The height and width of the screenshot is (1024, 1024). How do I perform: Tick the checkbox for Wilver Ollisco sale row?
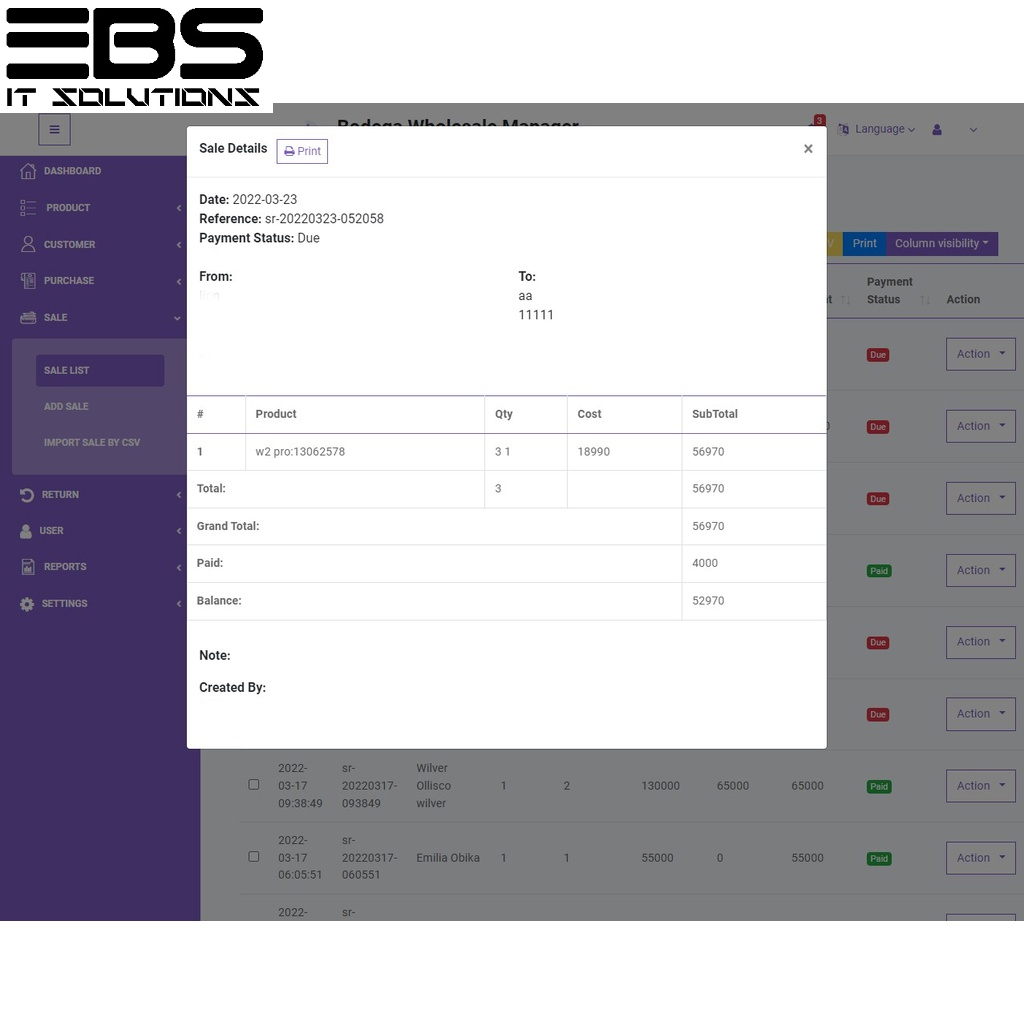pos(253,784)
